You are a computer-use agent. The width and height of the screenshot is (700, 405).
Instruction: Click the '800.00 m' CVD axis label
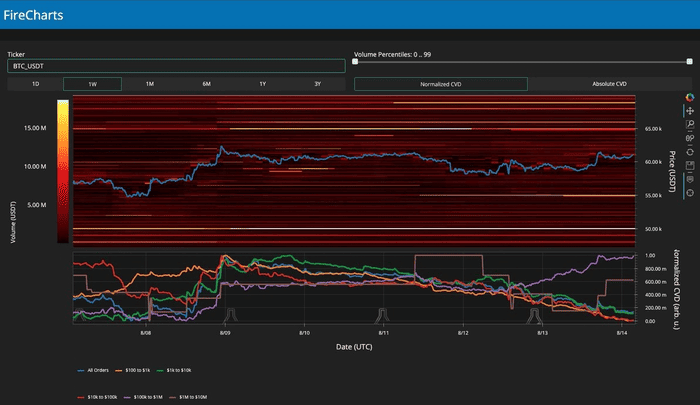coord(656,269)
